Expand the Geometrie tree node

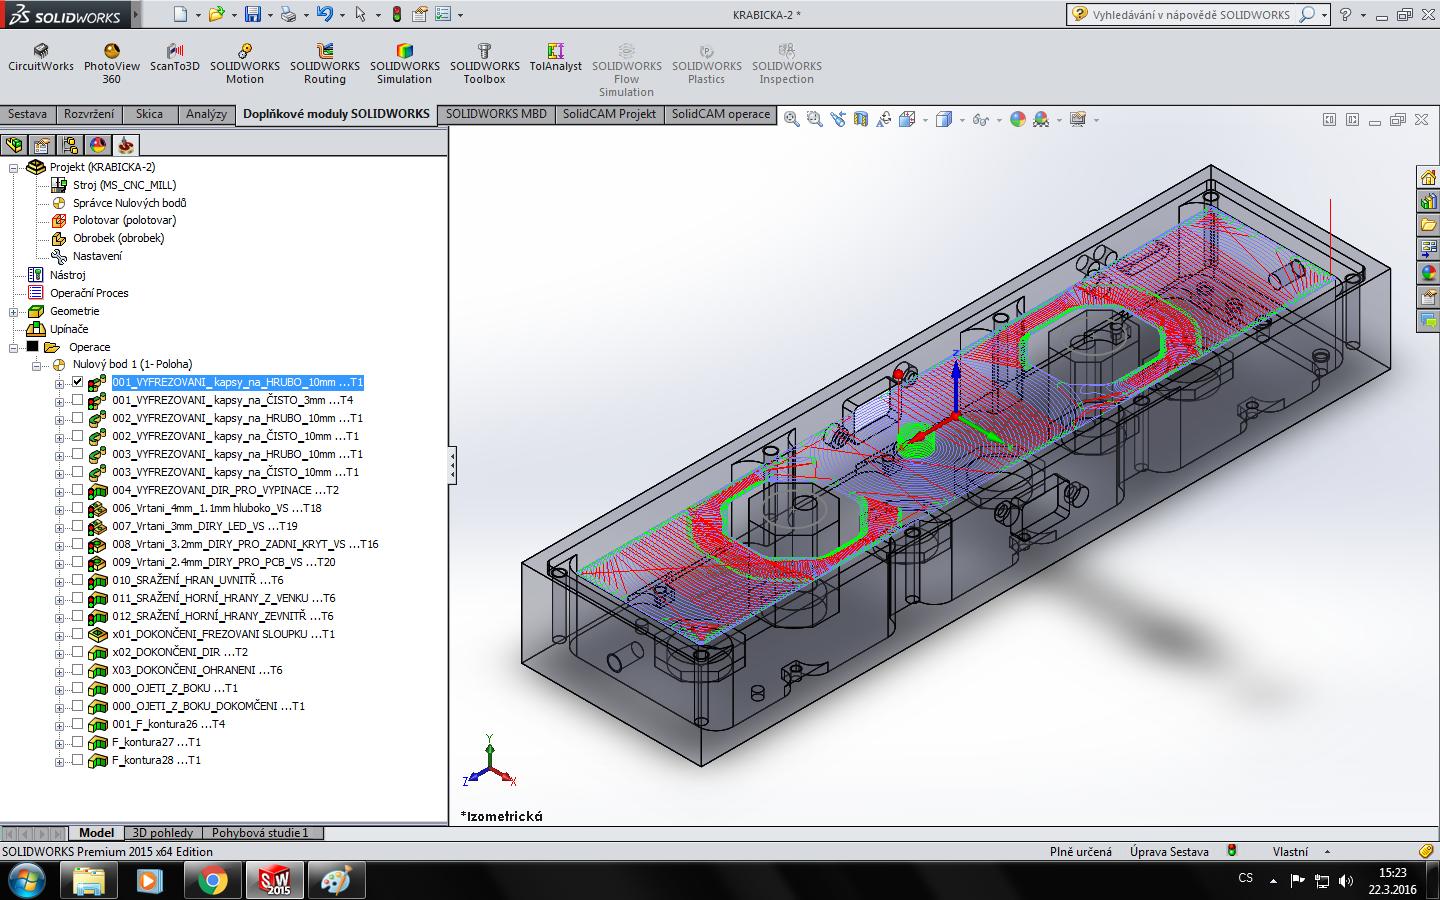click(x=14, y=312)
